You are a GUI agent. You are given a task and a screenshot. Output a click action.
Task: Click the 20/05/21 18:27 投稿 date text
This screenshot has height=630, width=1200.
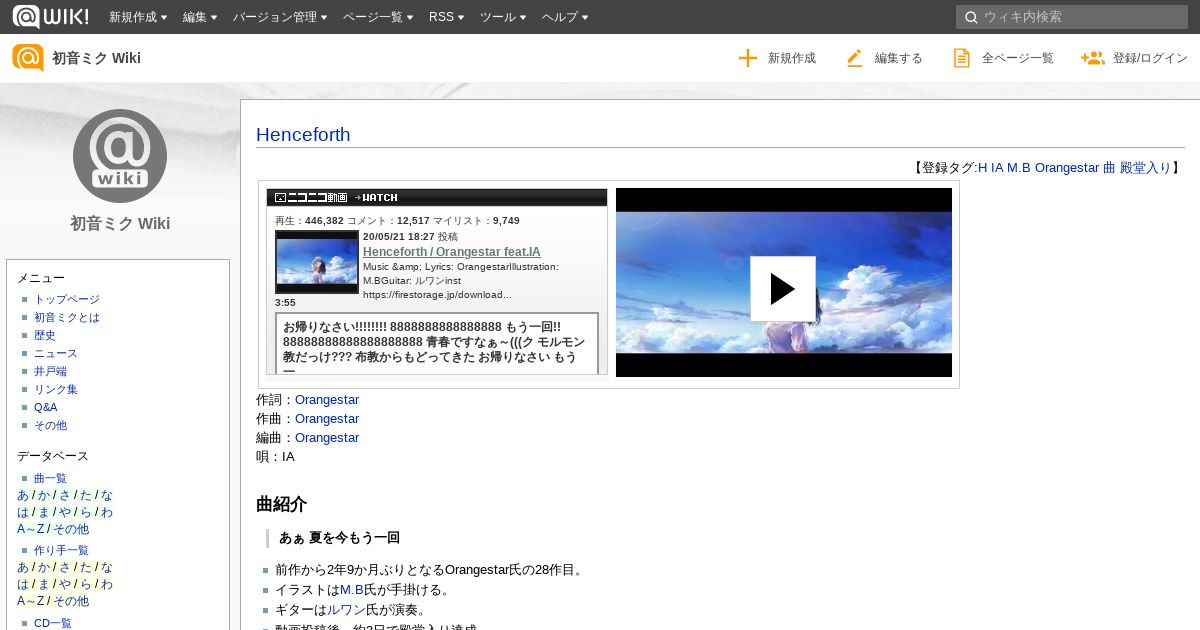(410, 237)
